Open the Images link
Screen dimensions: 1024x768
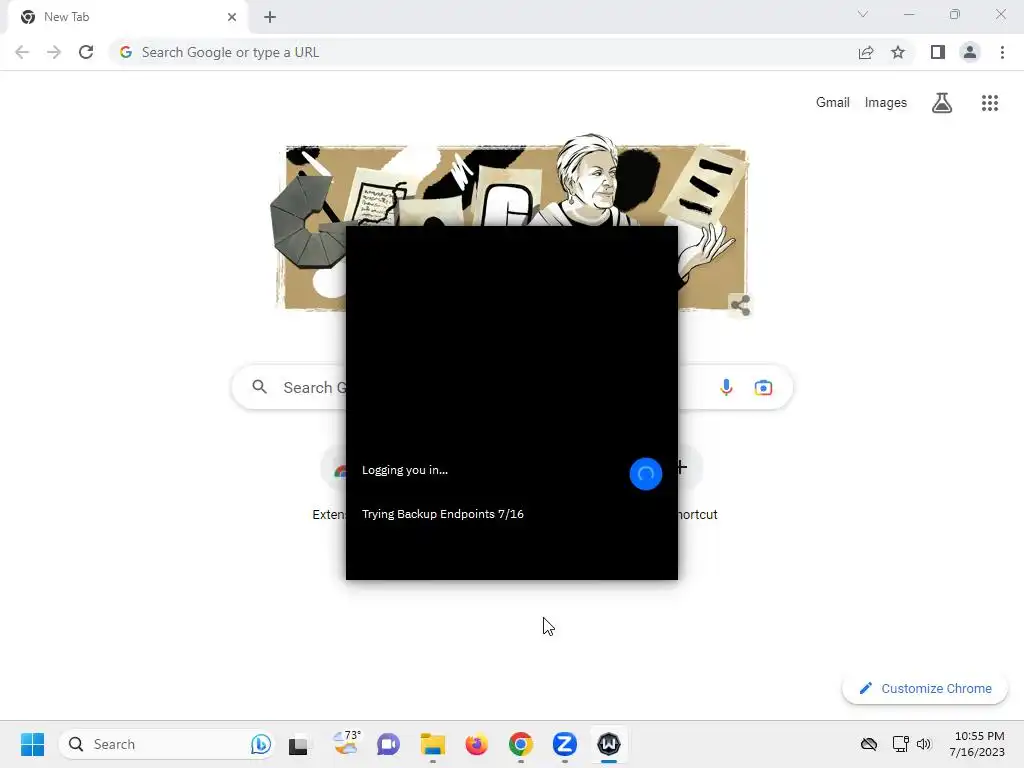pos(886,103)
